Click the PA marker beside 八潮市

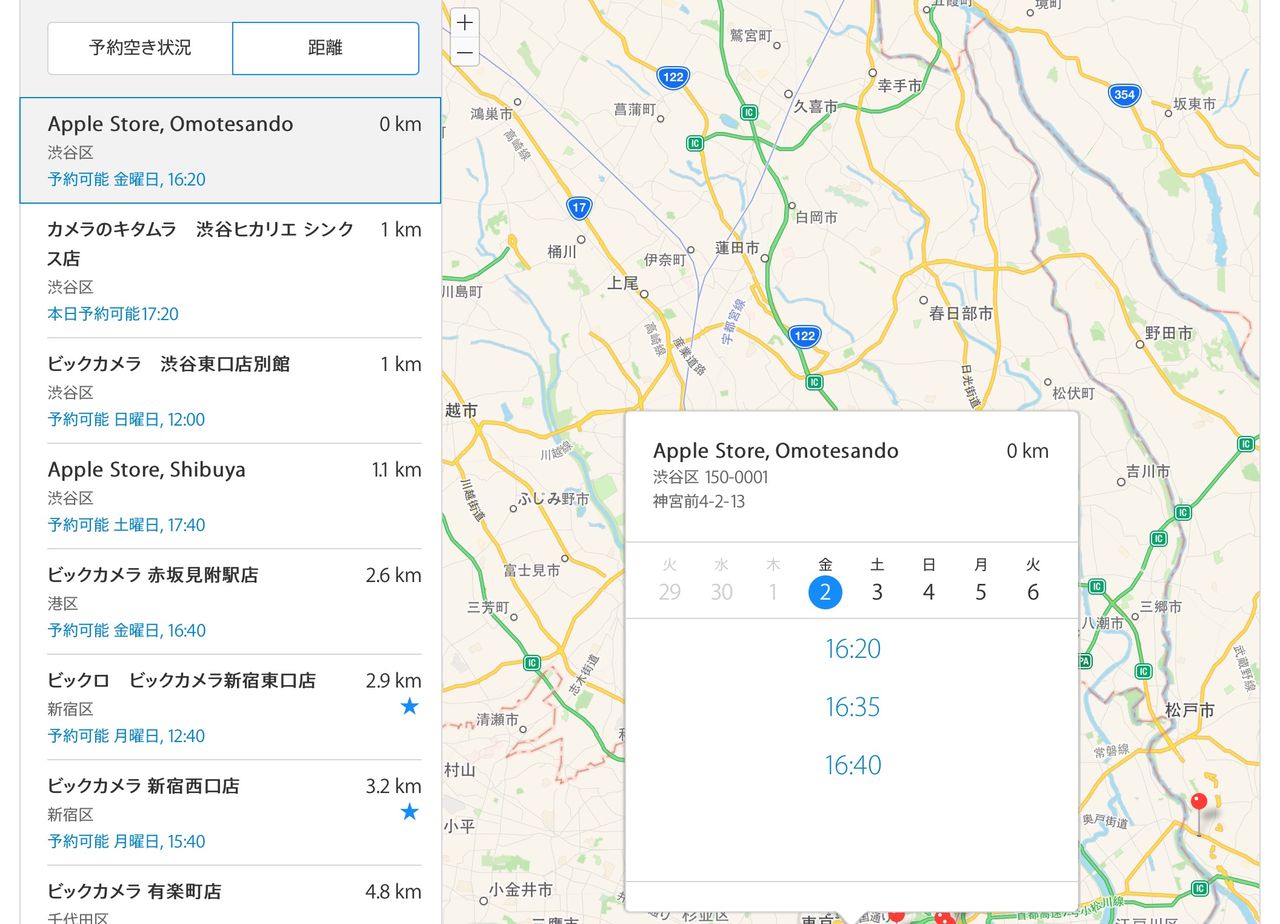1084,660
